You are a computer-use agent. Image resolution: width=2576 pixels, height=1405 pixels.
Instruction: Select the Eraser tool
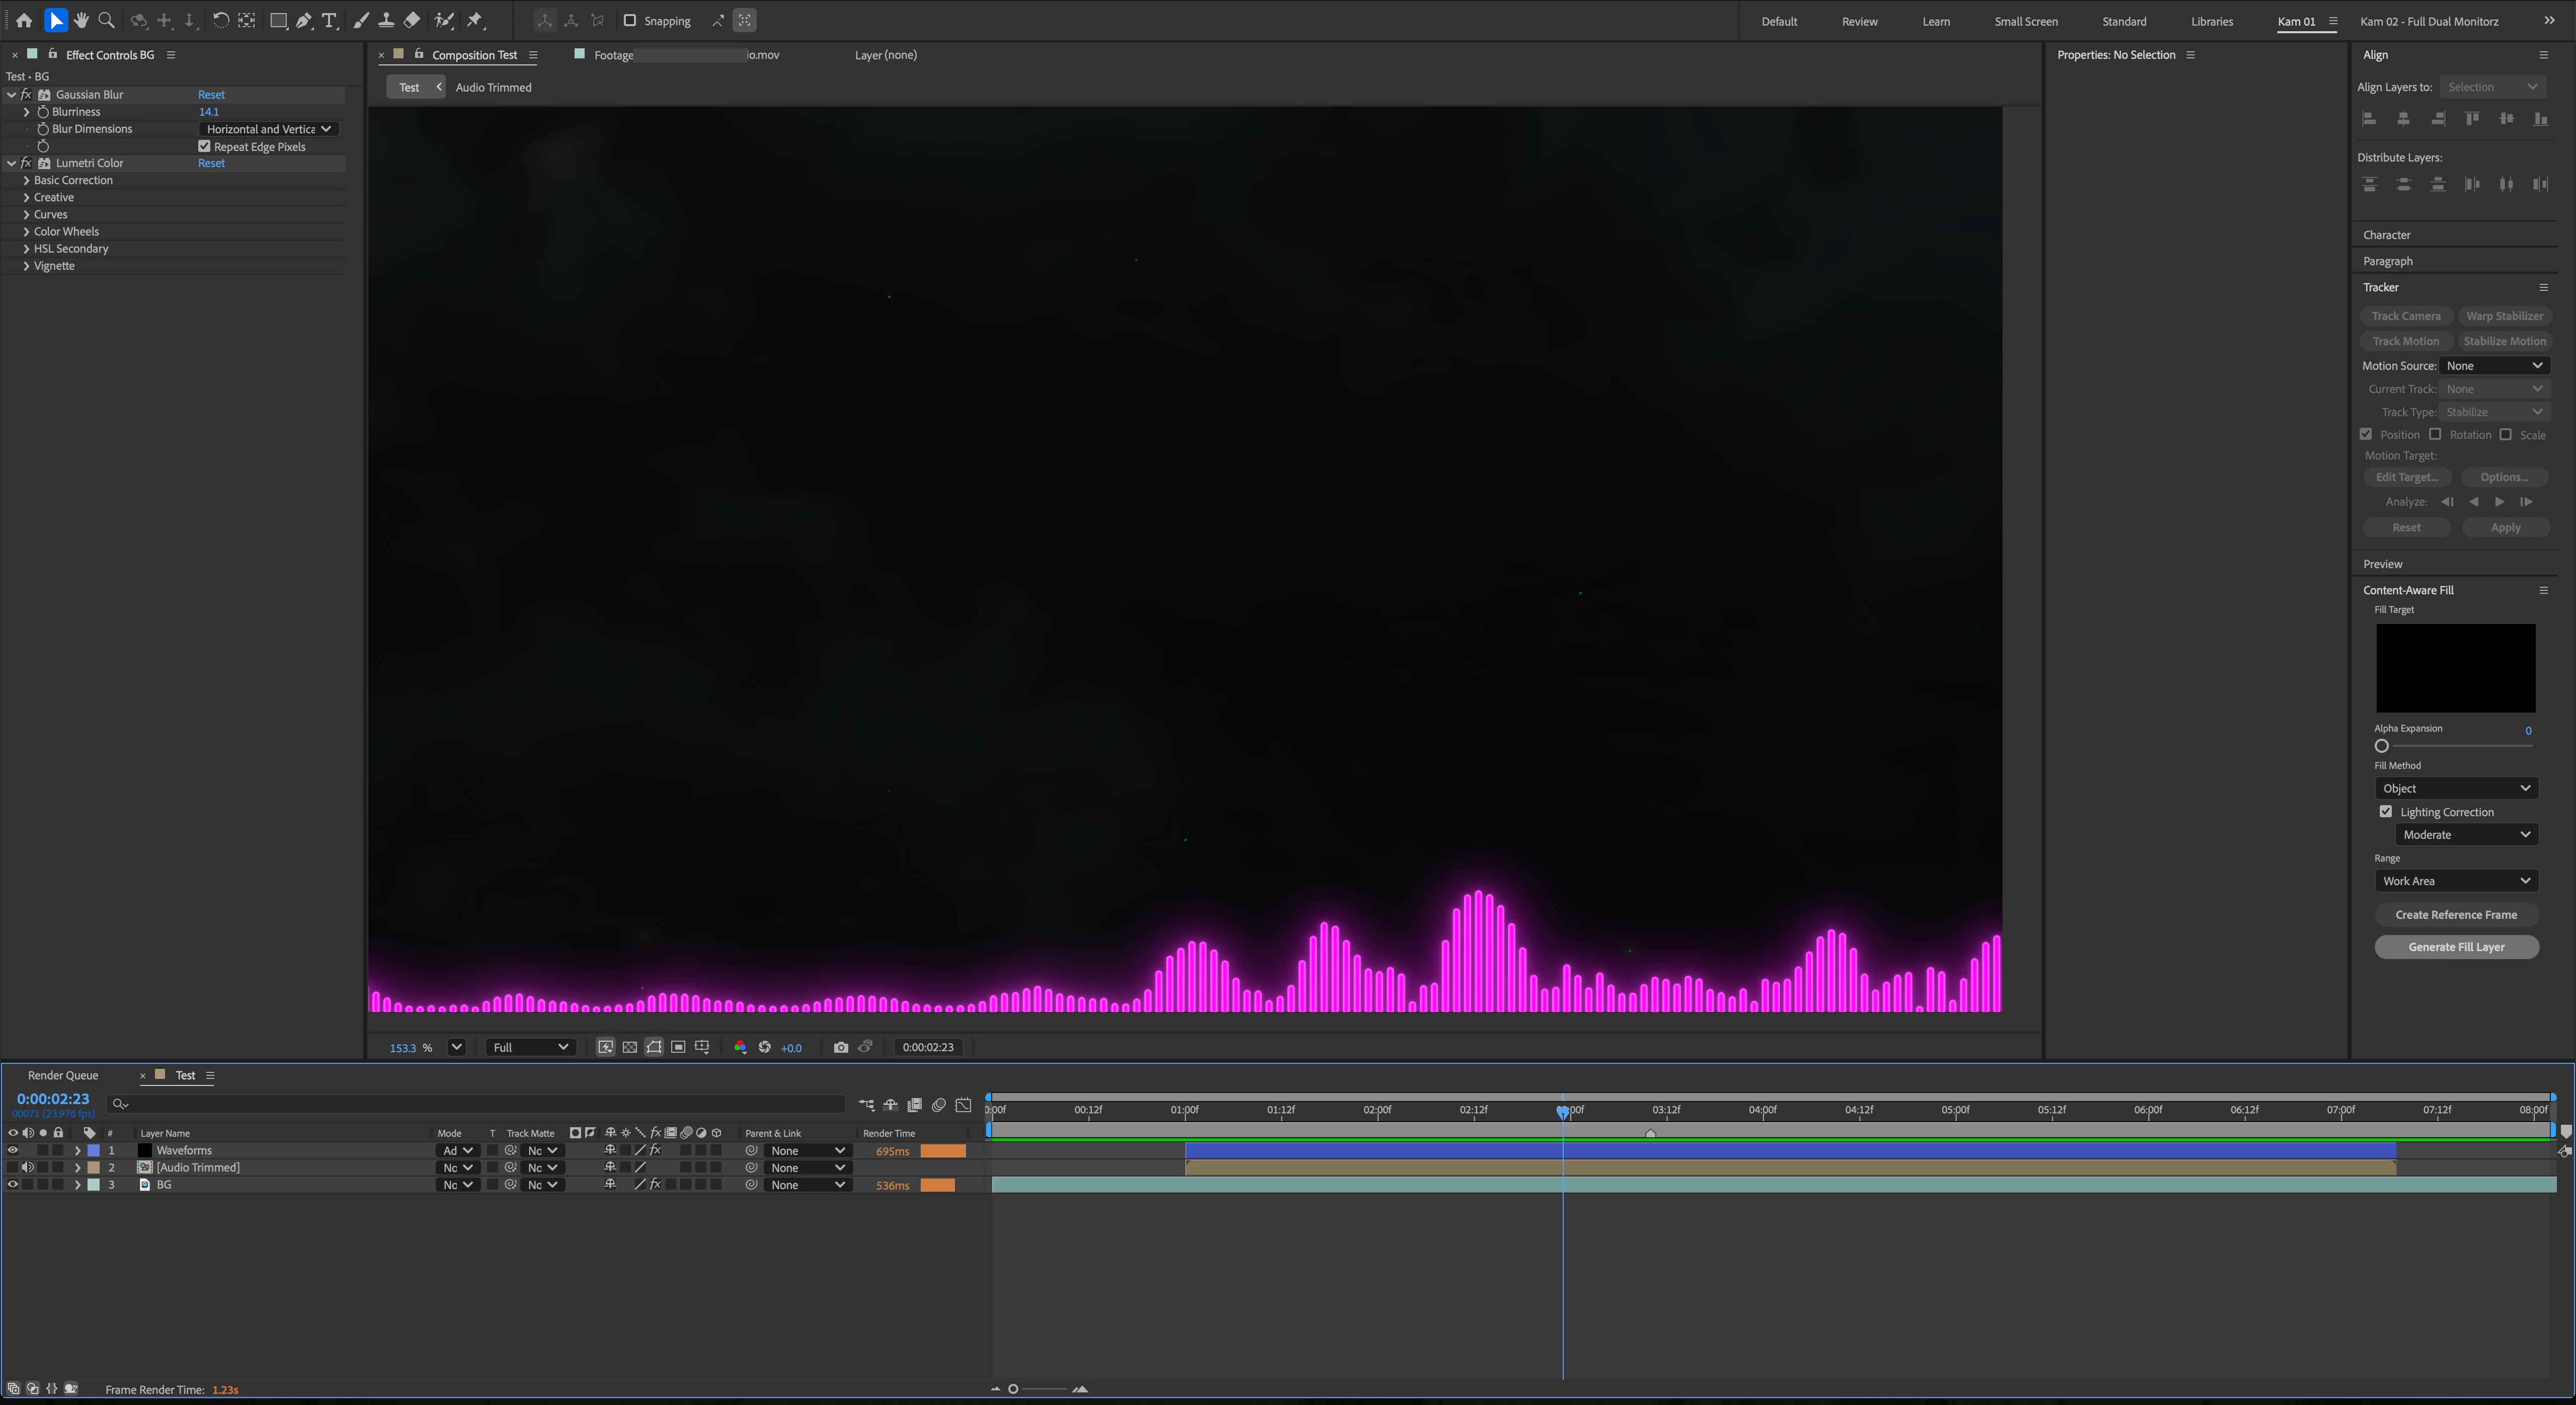411,20
